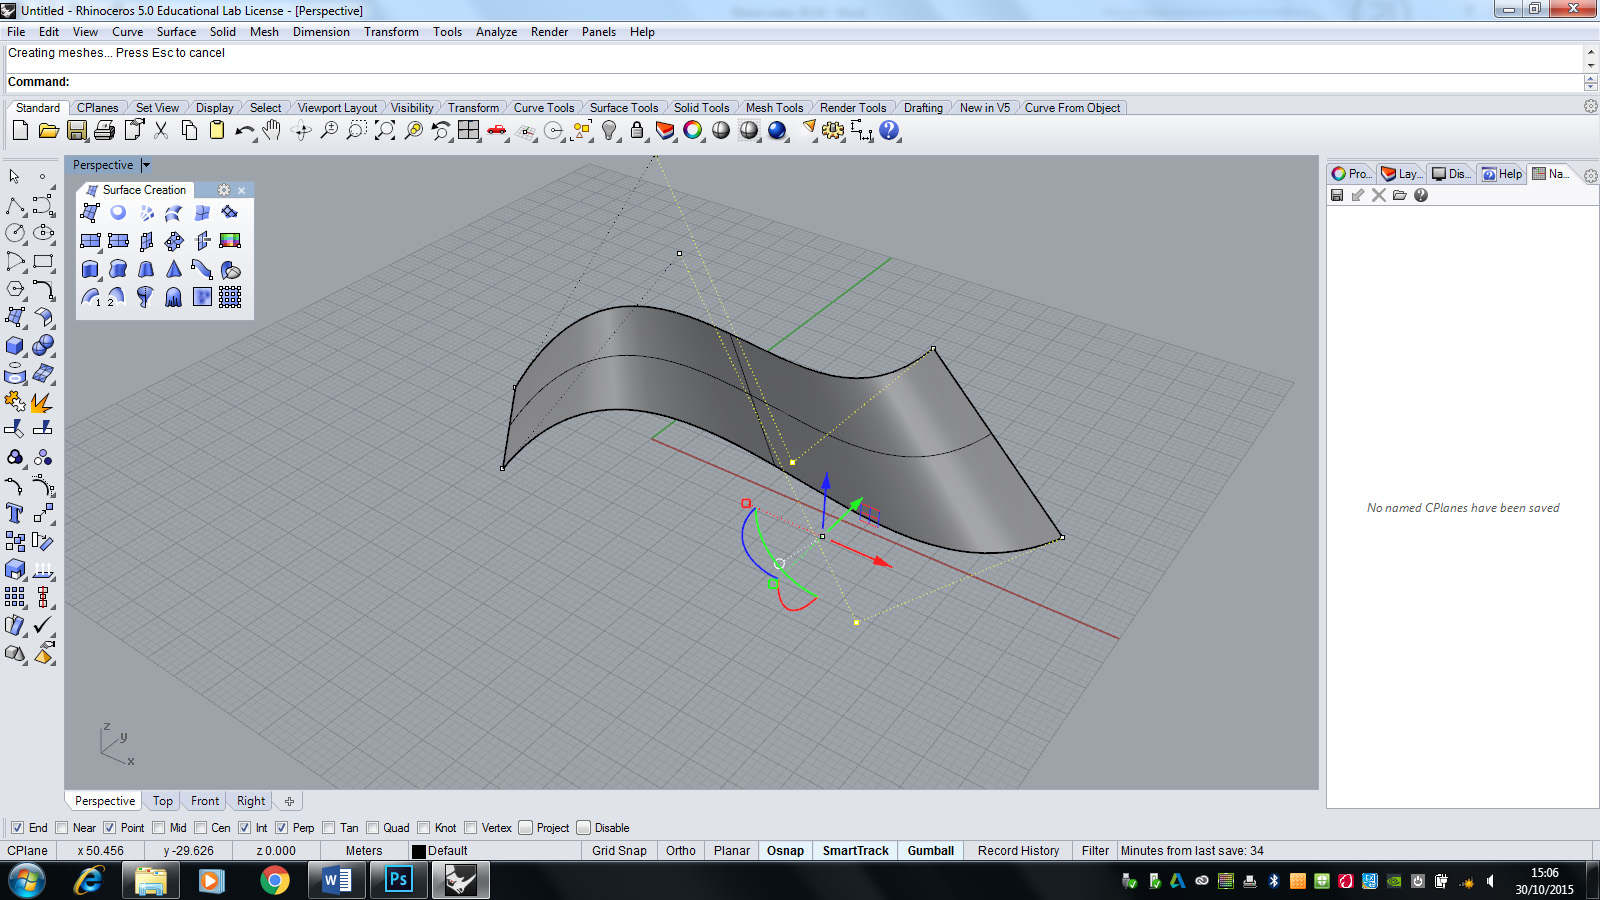Screen dimensions: 1600x900
Task: Expand the command history scroll arrow
Action: pos(1590,52)
